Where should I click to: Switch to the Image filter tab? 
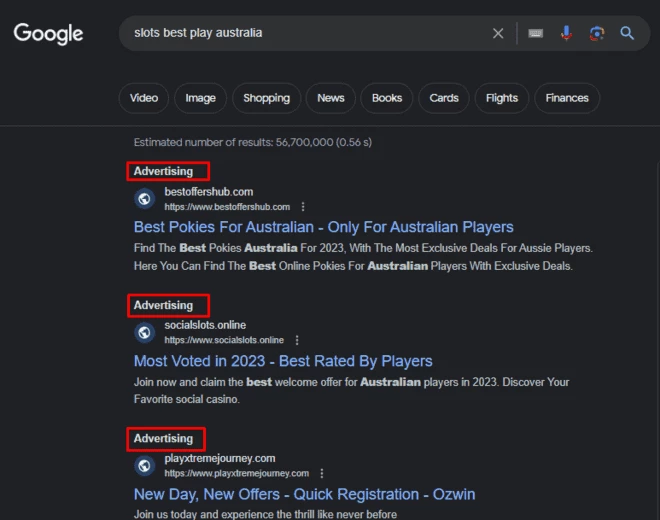click(200, 98)
